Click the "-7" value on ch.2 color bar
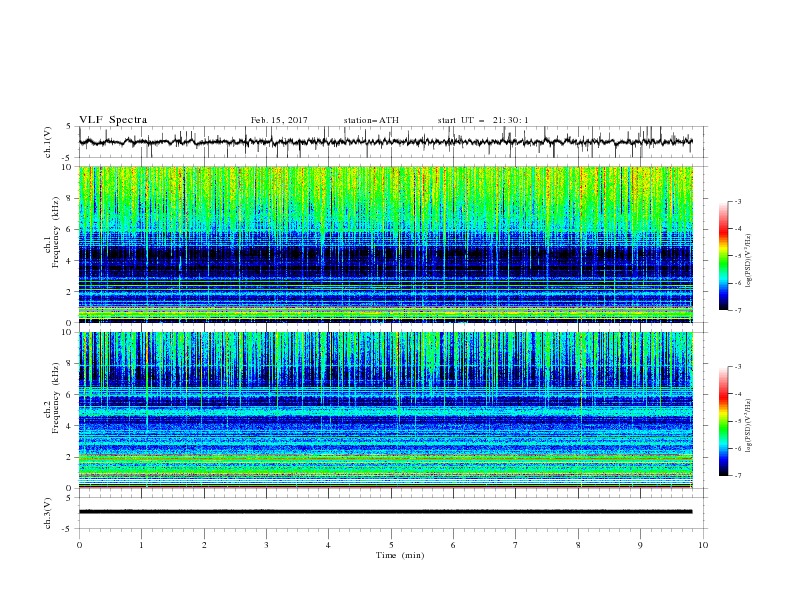 [737, 476]
